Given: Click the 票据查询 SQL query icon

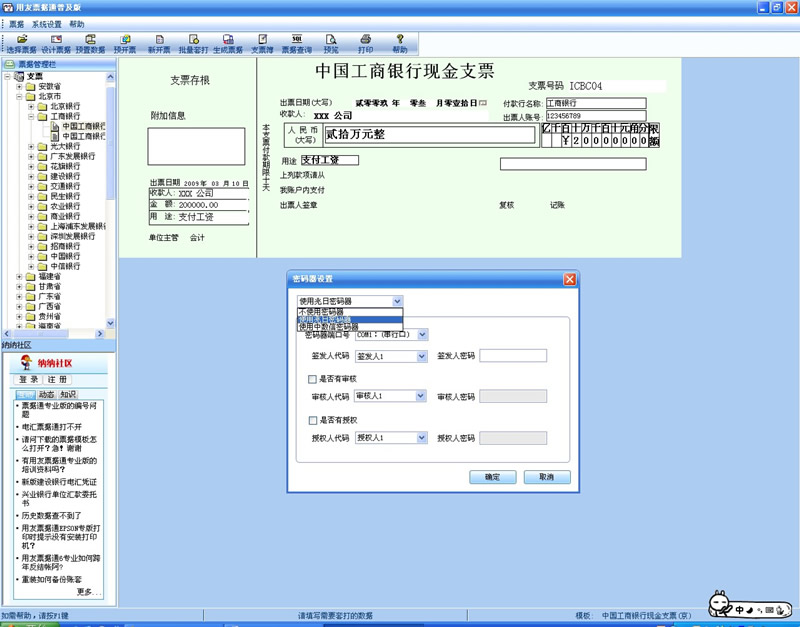Looking at the screenshot, I should 297,39.
